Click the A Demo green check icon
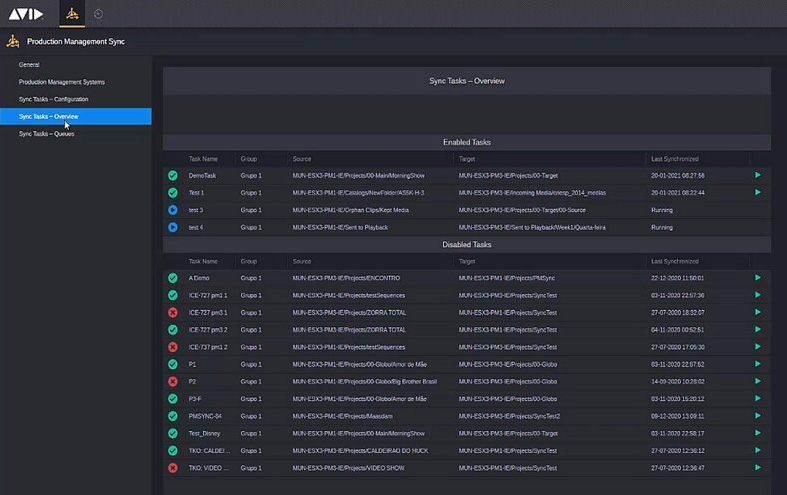Viewport: 787px width, 495px height. click(x=173, y=278)
